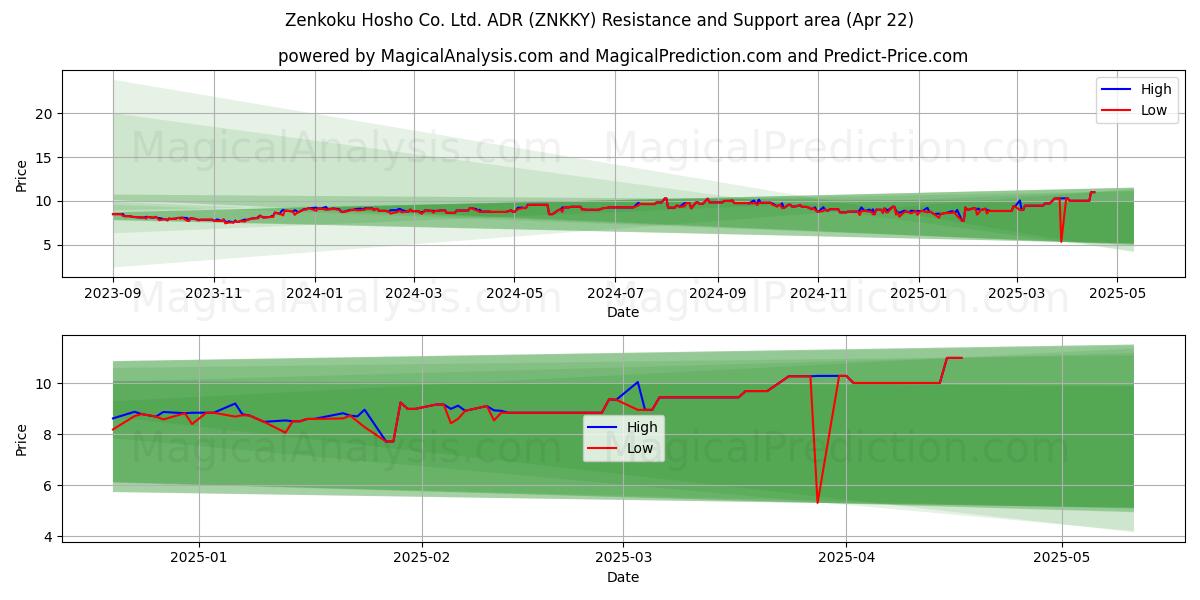Viewport: 1200px width, 600px height.
Task: Click the '2025-04' label on bottom chart axis
Action: 846,558
